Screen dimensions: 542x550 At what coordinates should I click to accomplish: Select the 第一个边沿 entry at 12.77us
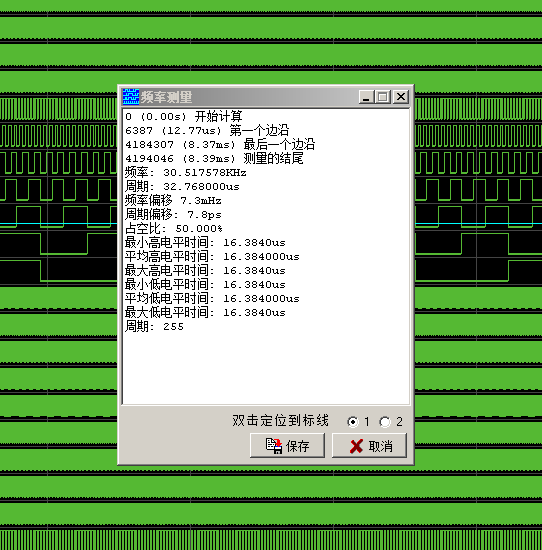207,130
